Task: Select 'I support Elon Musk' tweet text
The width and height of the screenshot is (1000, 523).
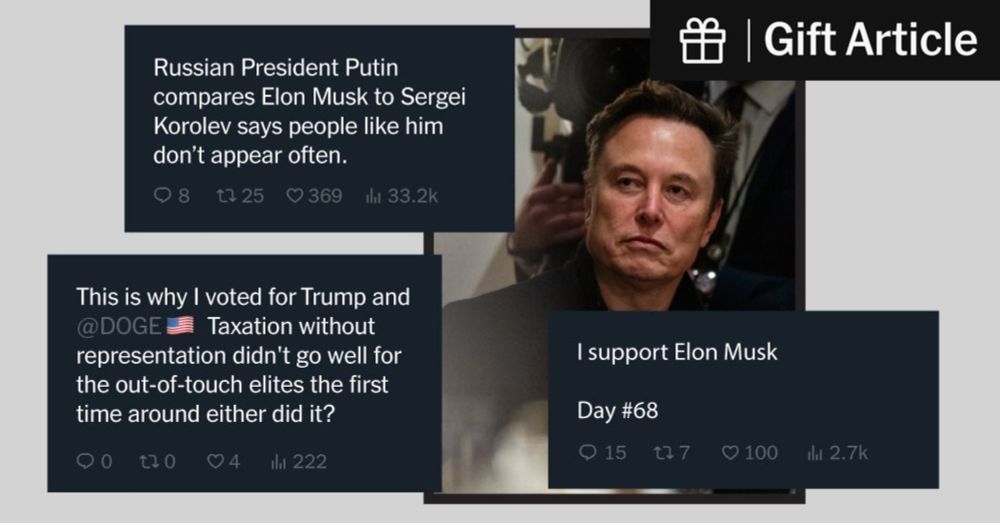Action: click(677, 352)
